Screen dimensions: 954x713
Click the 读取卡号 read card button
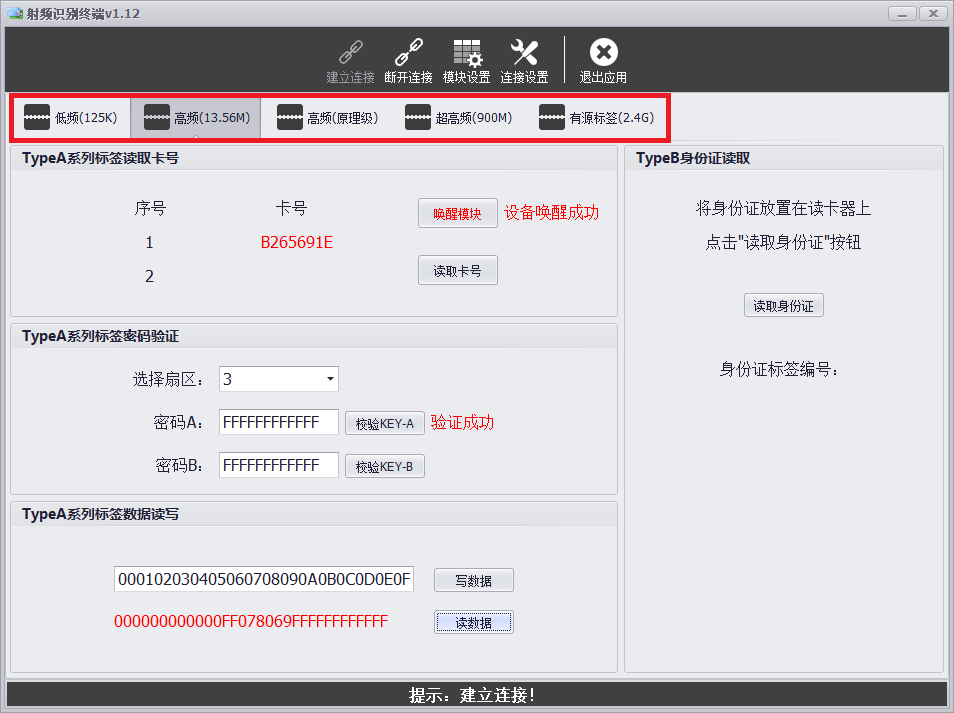[x=457, y=270]
